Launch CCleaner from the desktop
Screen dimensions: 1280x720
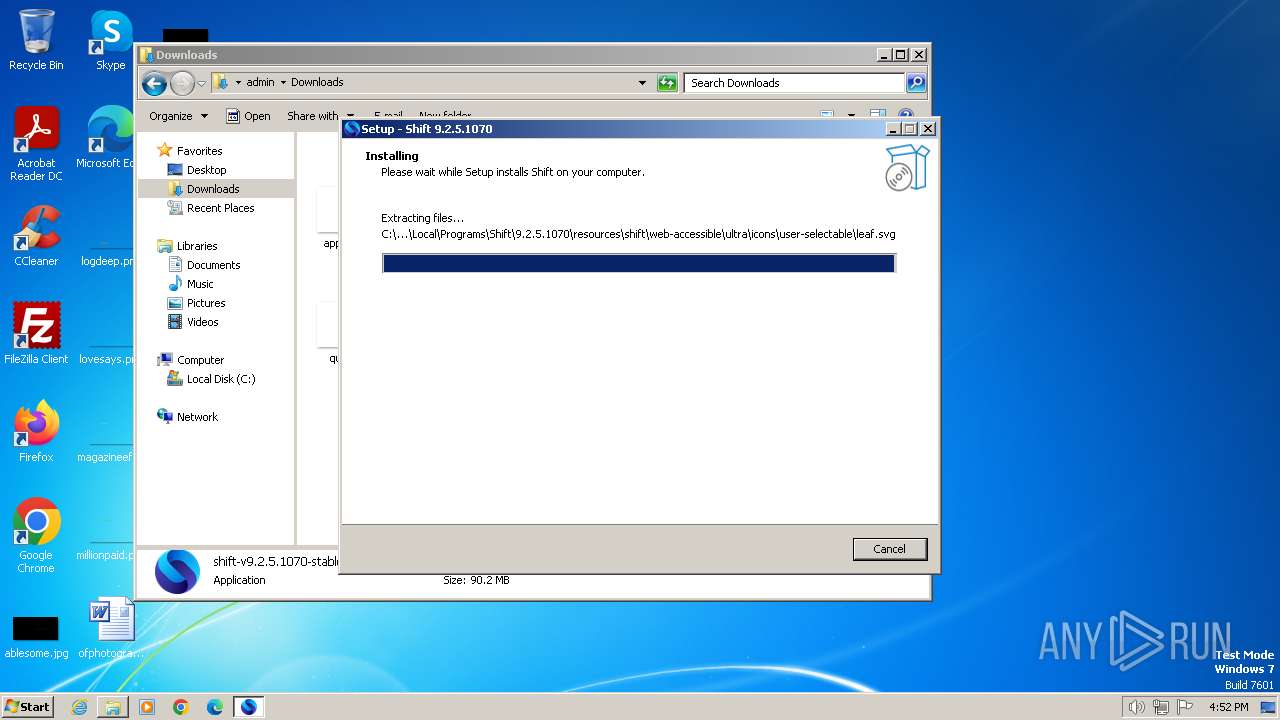pos(36,236)
